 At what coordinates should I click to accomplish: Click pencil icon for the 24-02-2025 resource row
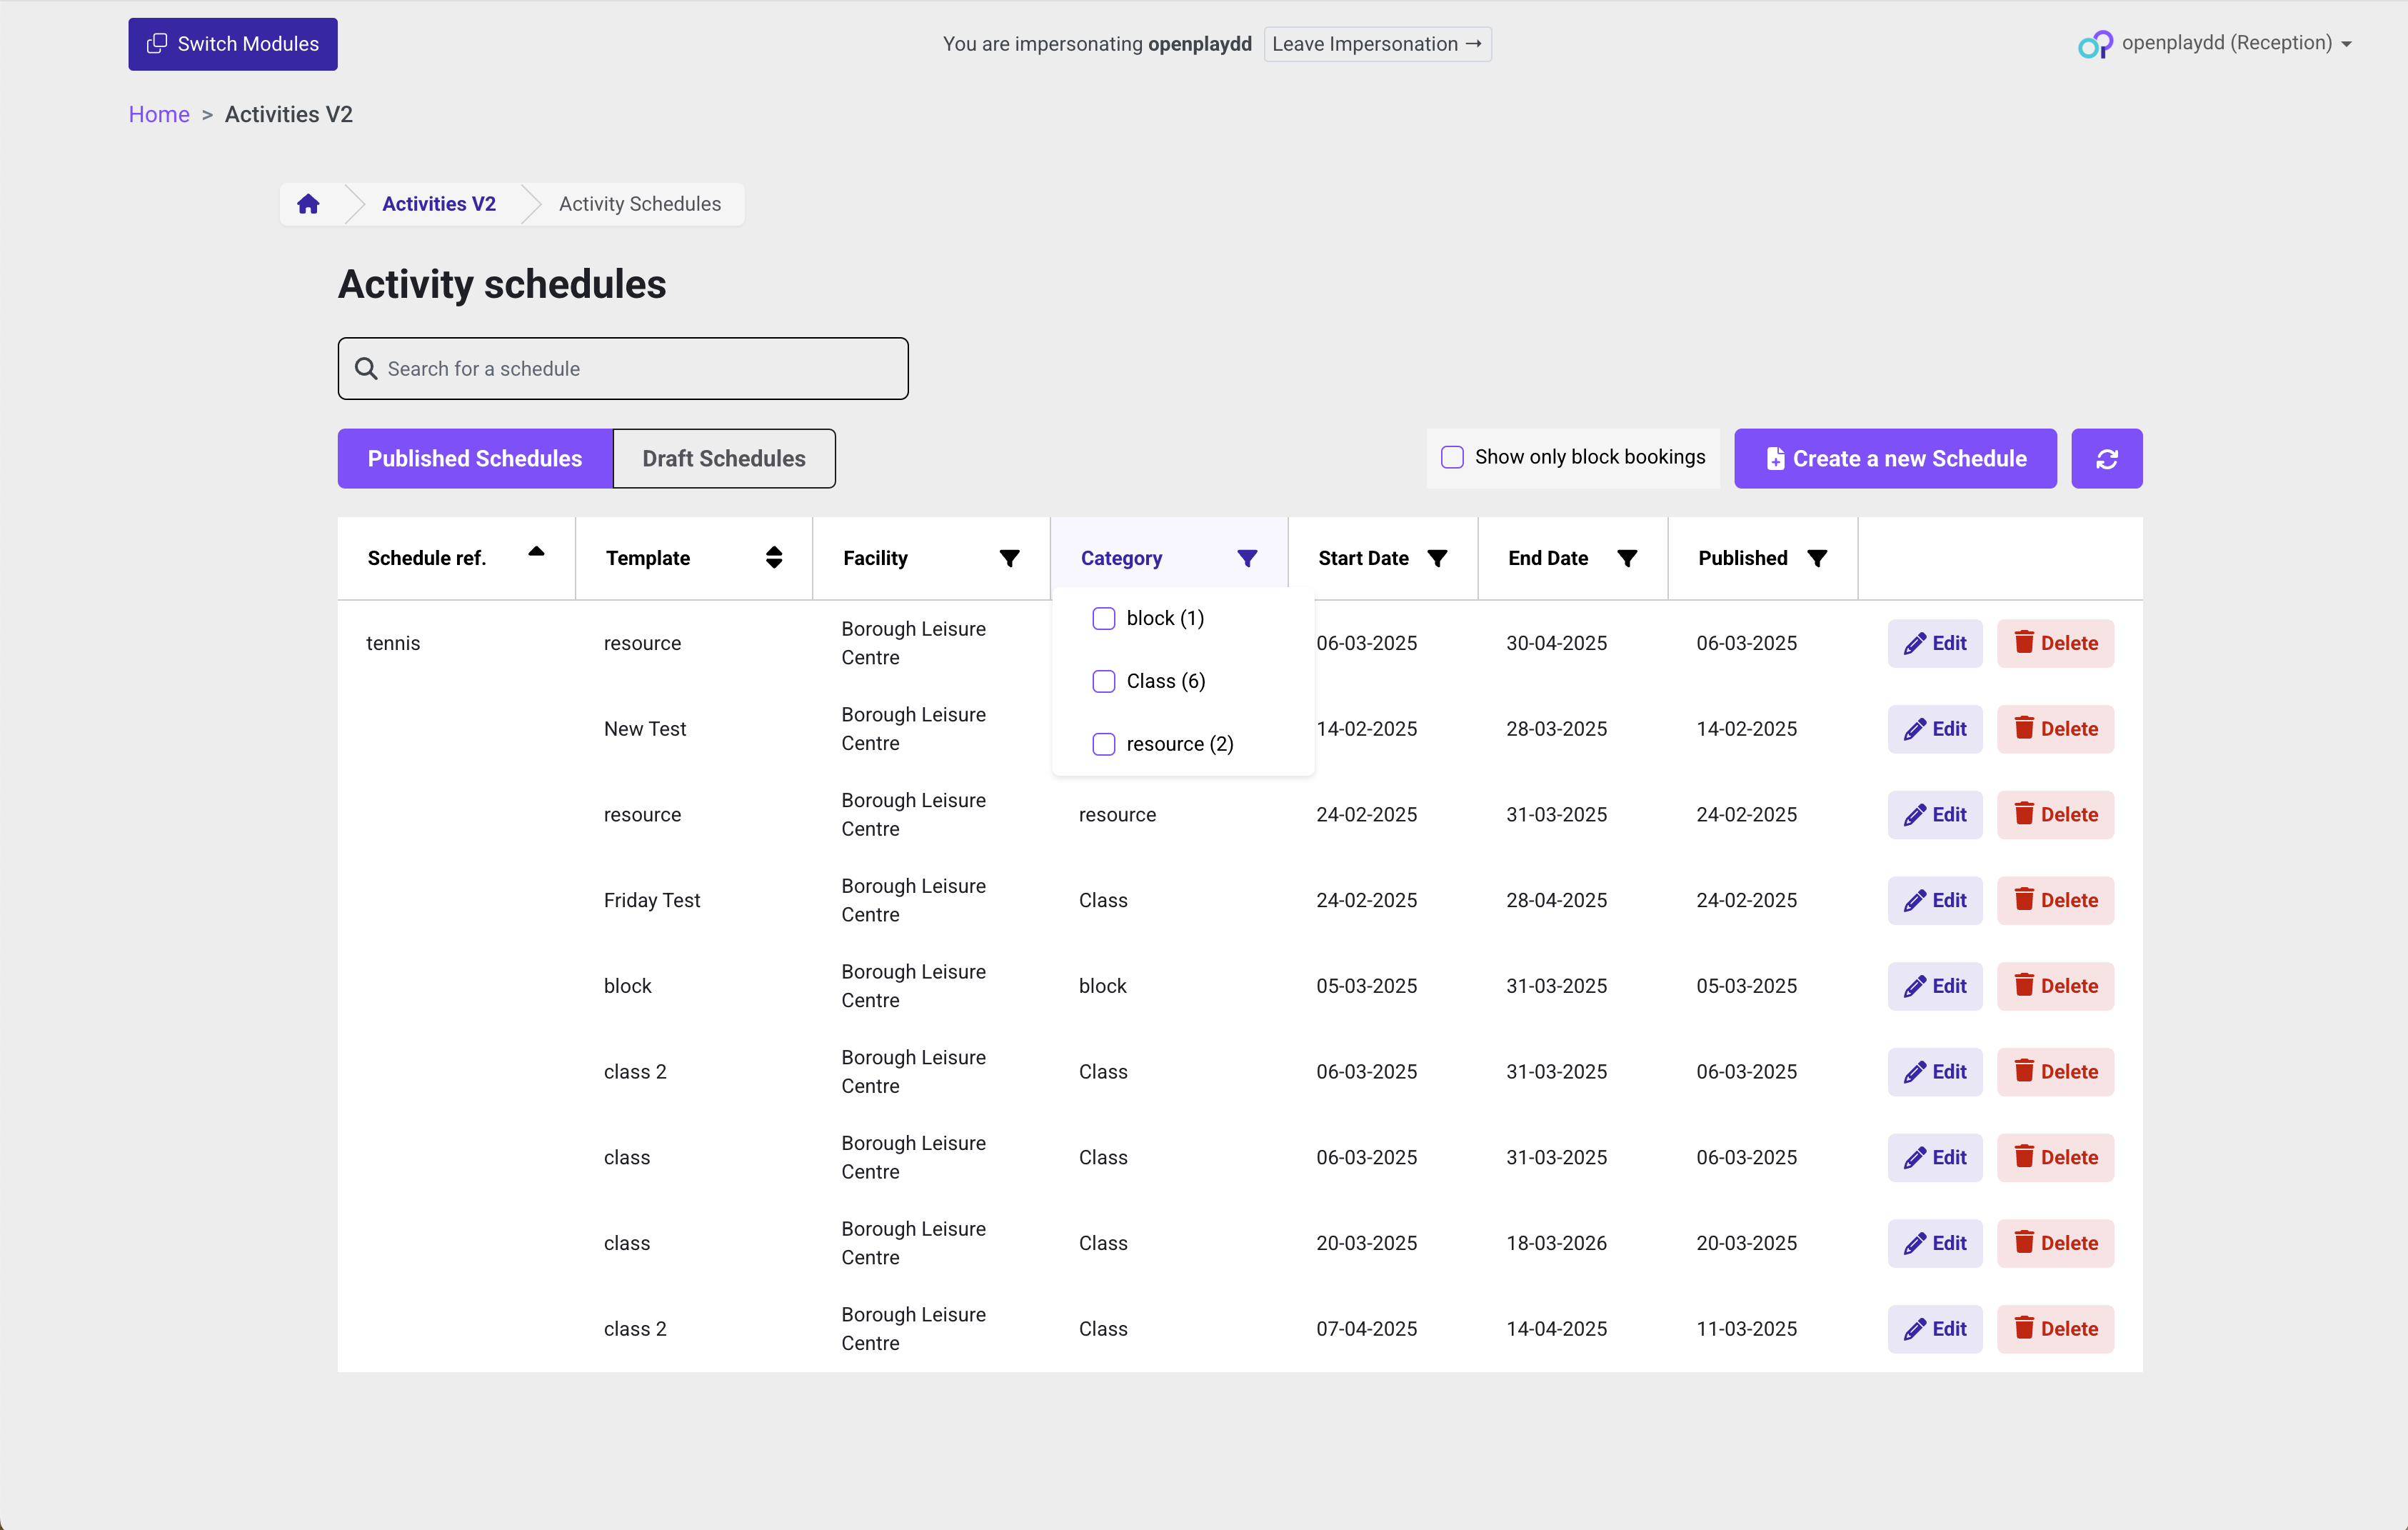coord(1914,815)
